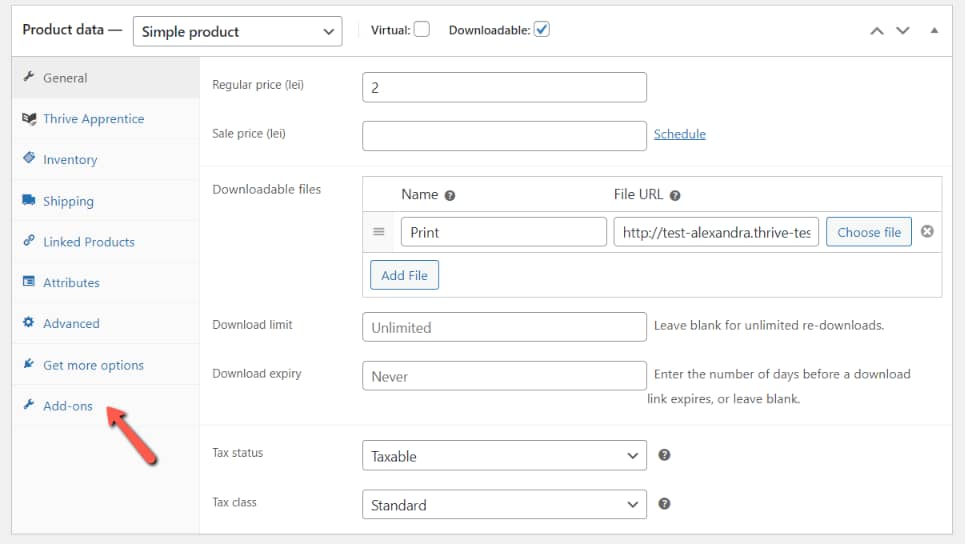965x544 pixels.
Task: Open the Add-ons tab
Action: (67, 406)
